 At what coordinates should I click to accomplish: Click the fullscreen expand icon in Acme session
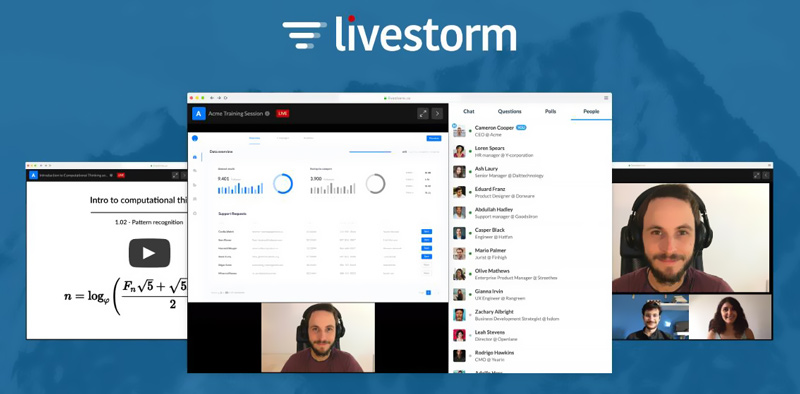[422, 113]
